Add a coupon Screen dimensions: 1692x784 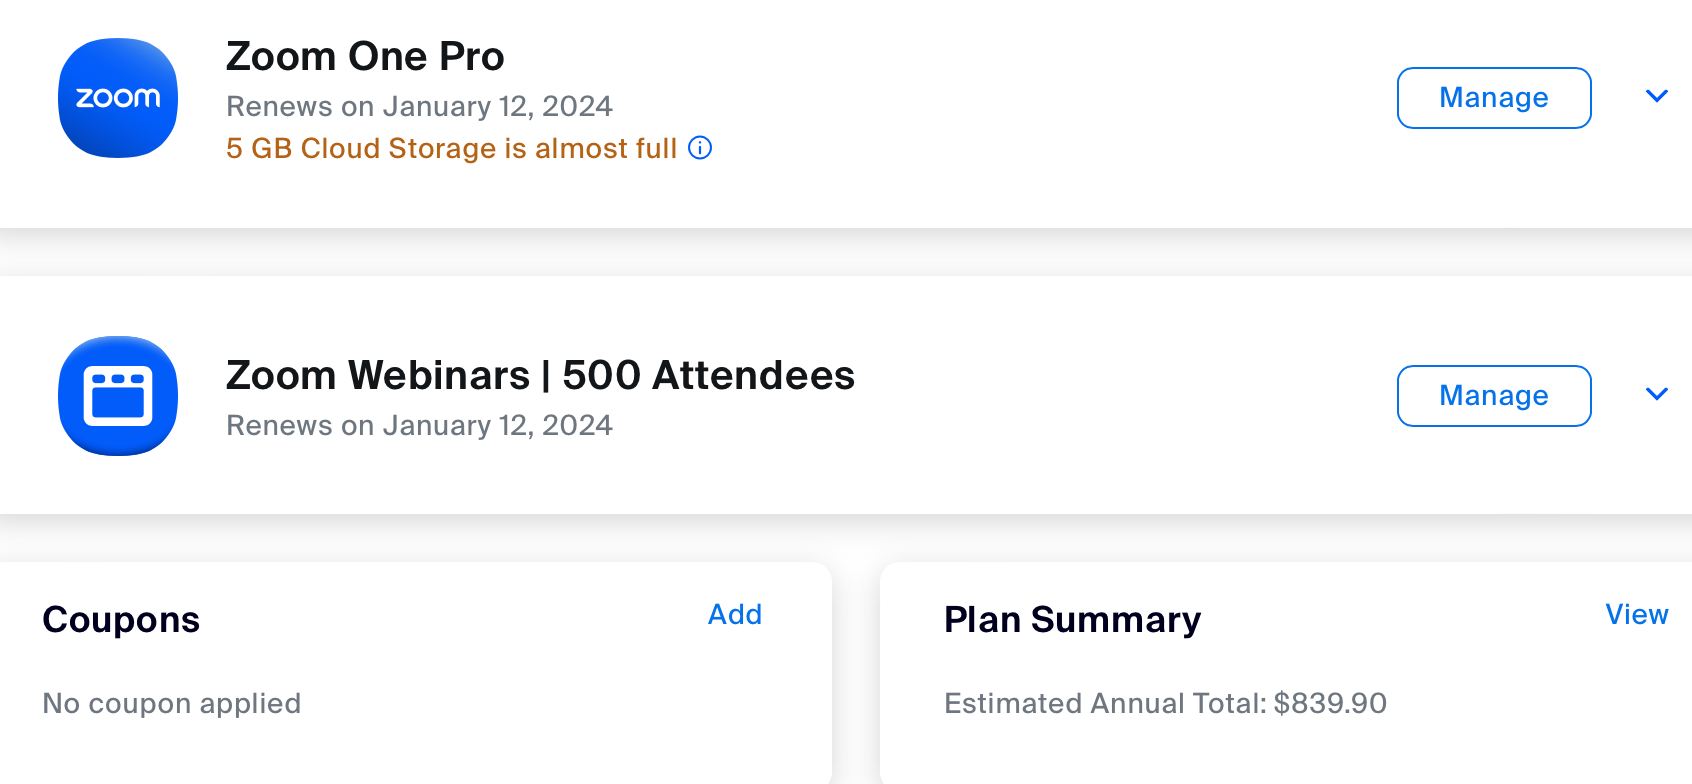click(735, 614)
